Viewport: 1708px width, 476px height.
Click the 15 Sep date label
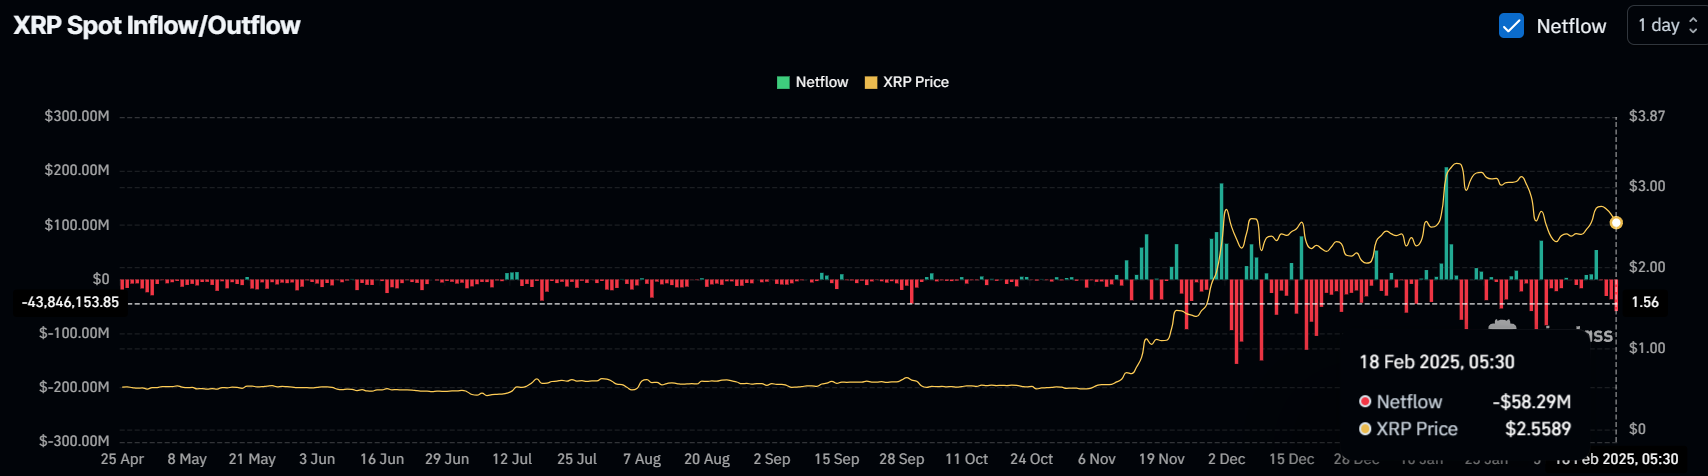(837, 459)
